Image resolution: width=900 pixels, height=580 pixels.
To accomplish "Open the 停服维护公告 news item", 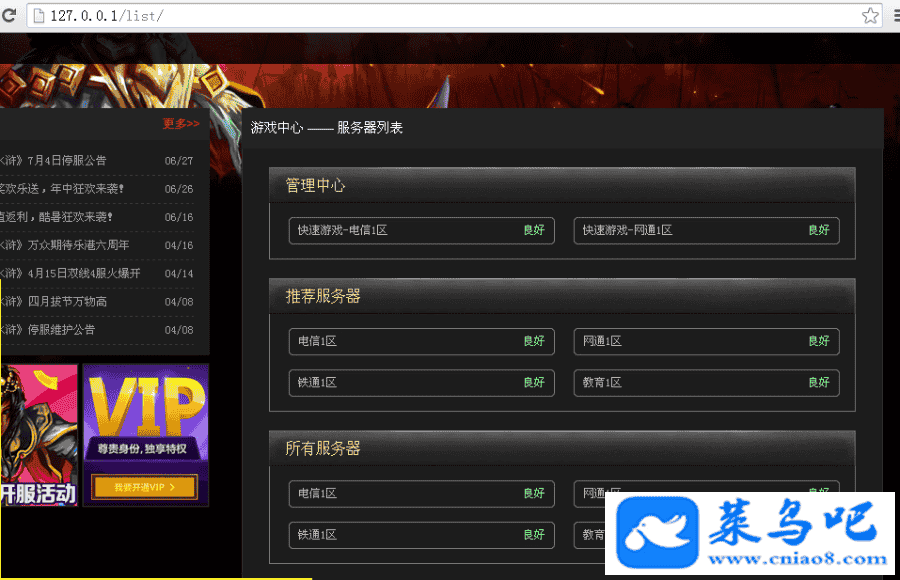I will click(x=48, y=330).
